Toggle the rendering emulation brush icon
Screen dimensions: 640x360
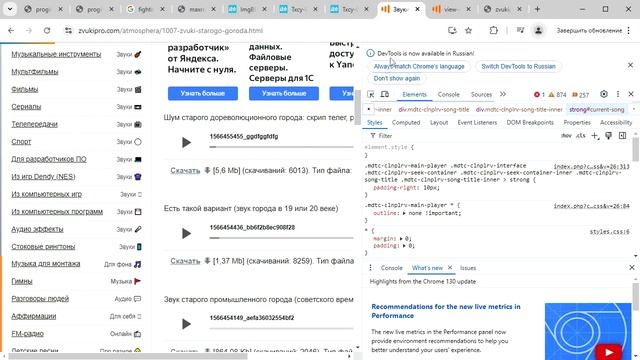[x=609, y=136]
